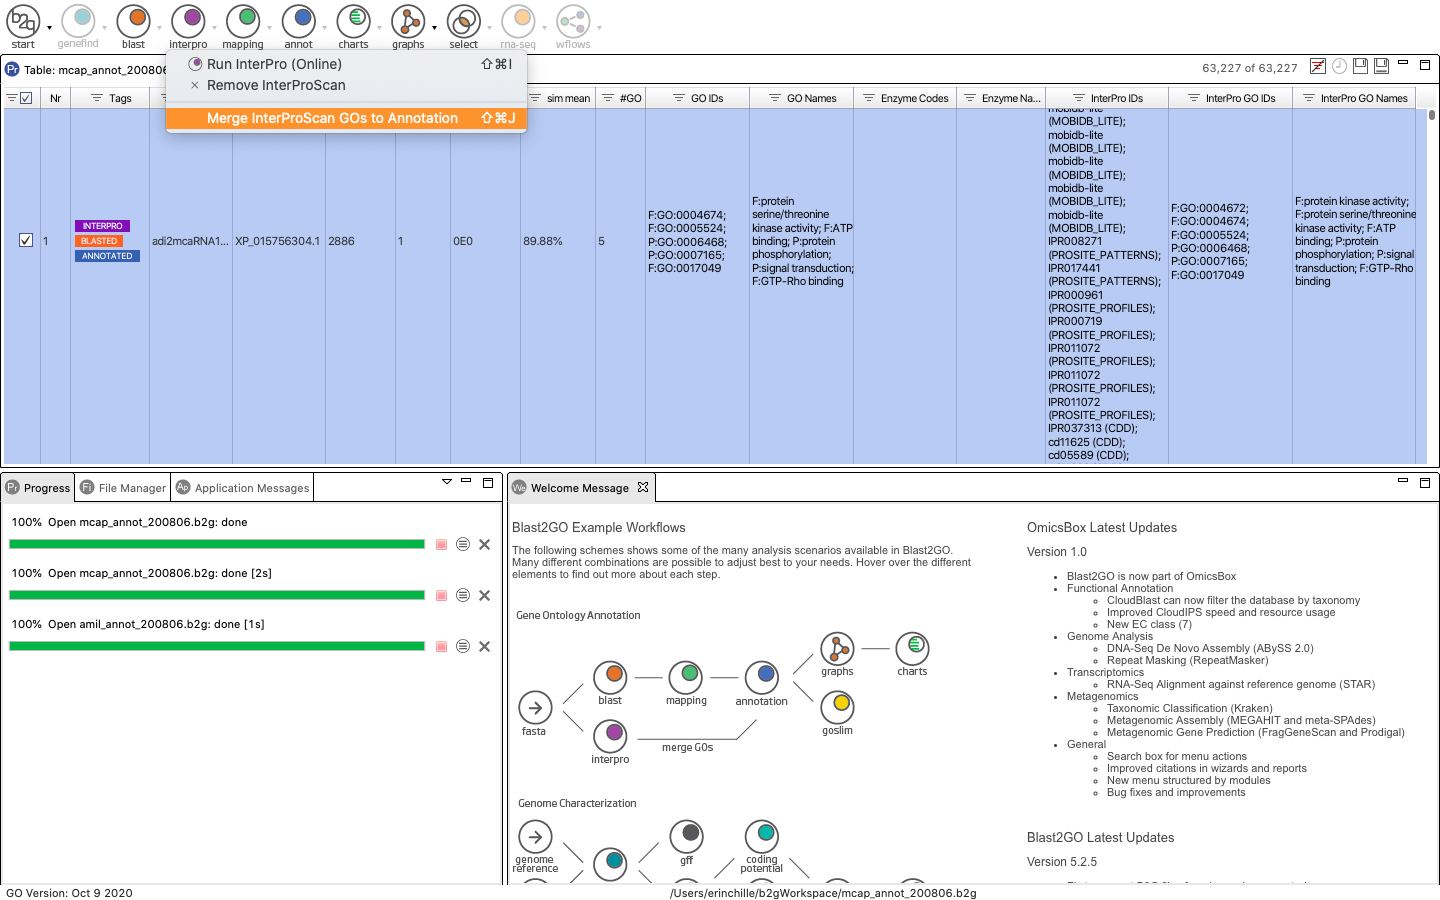The height and width of the screenshot is (900, 1440).
Task: Click the genefind toolbar icon
Action: pos(78,21)
